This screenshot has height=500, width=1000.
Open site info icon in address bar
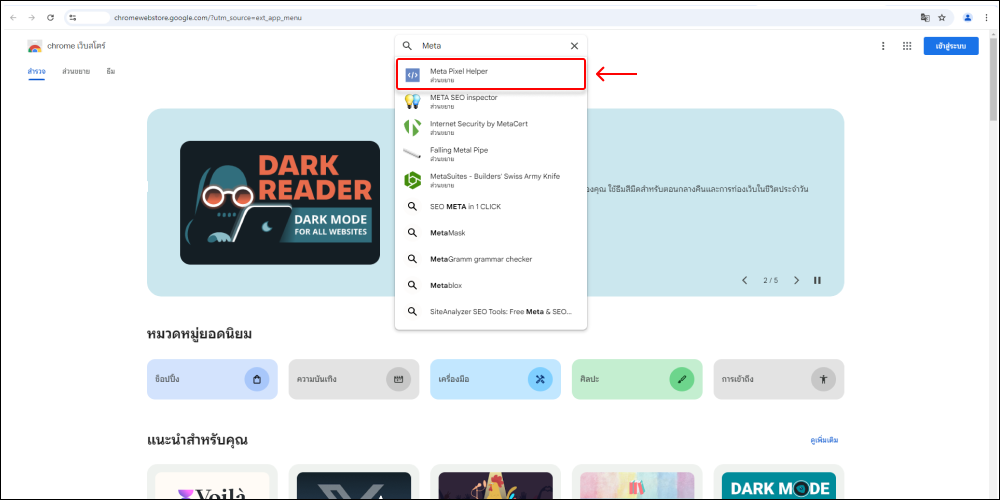(x=73, y=18)
